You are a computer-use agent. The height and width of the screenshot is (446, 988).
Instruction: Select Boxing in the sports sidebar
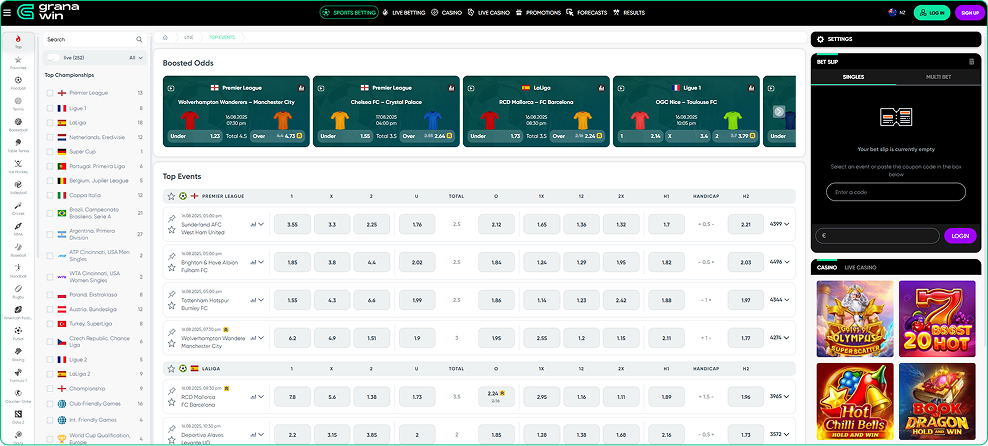click(x=18, y=354)
